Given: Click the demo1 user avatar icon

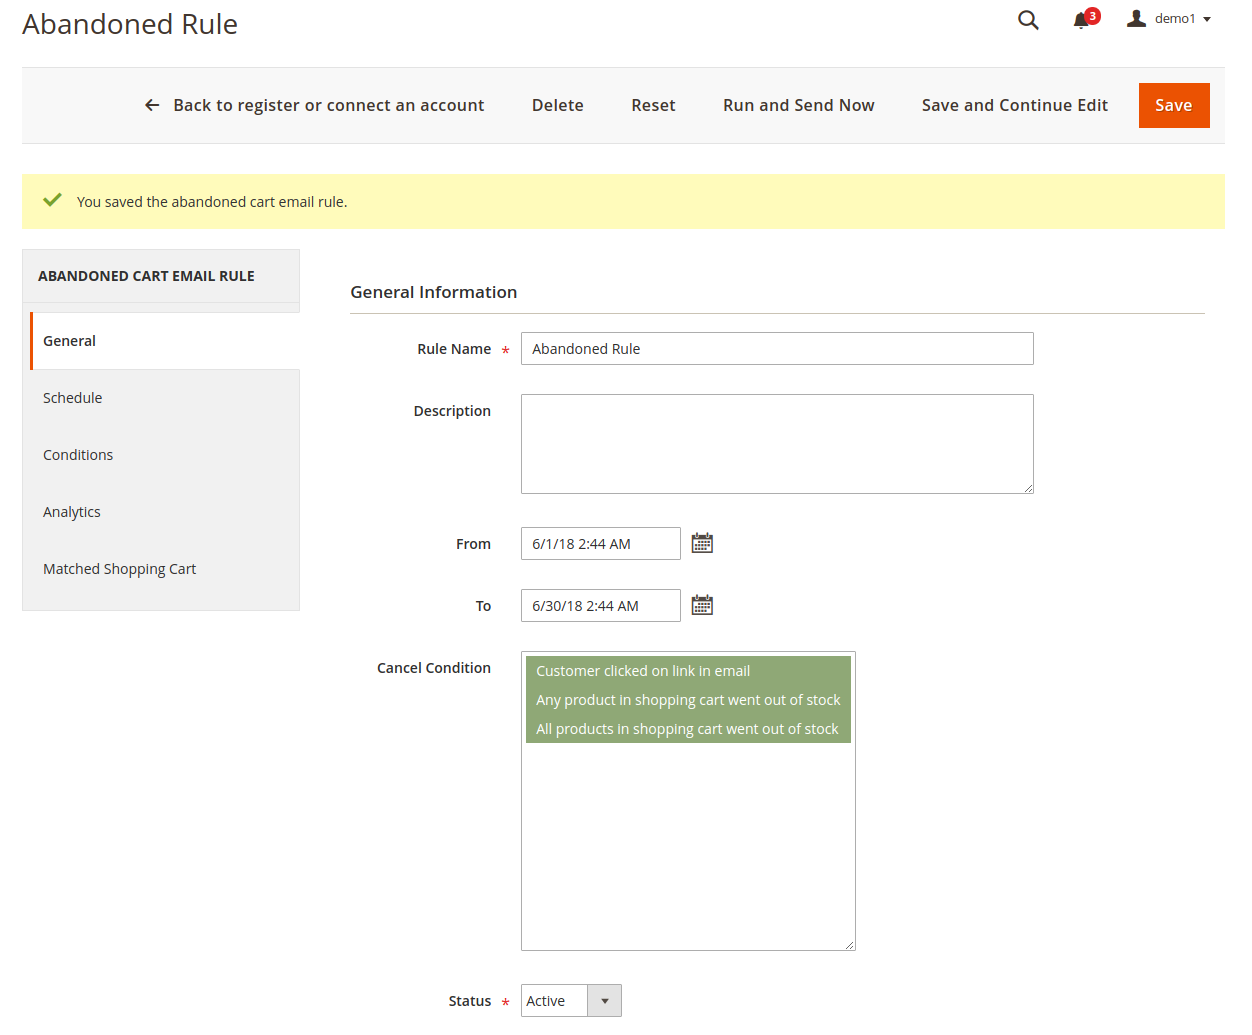Looking at the screenshot, I should click(x=1136, y=19).
